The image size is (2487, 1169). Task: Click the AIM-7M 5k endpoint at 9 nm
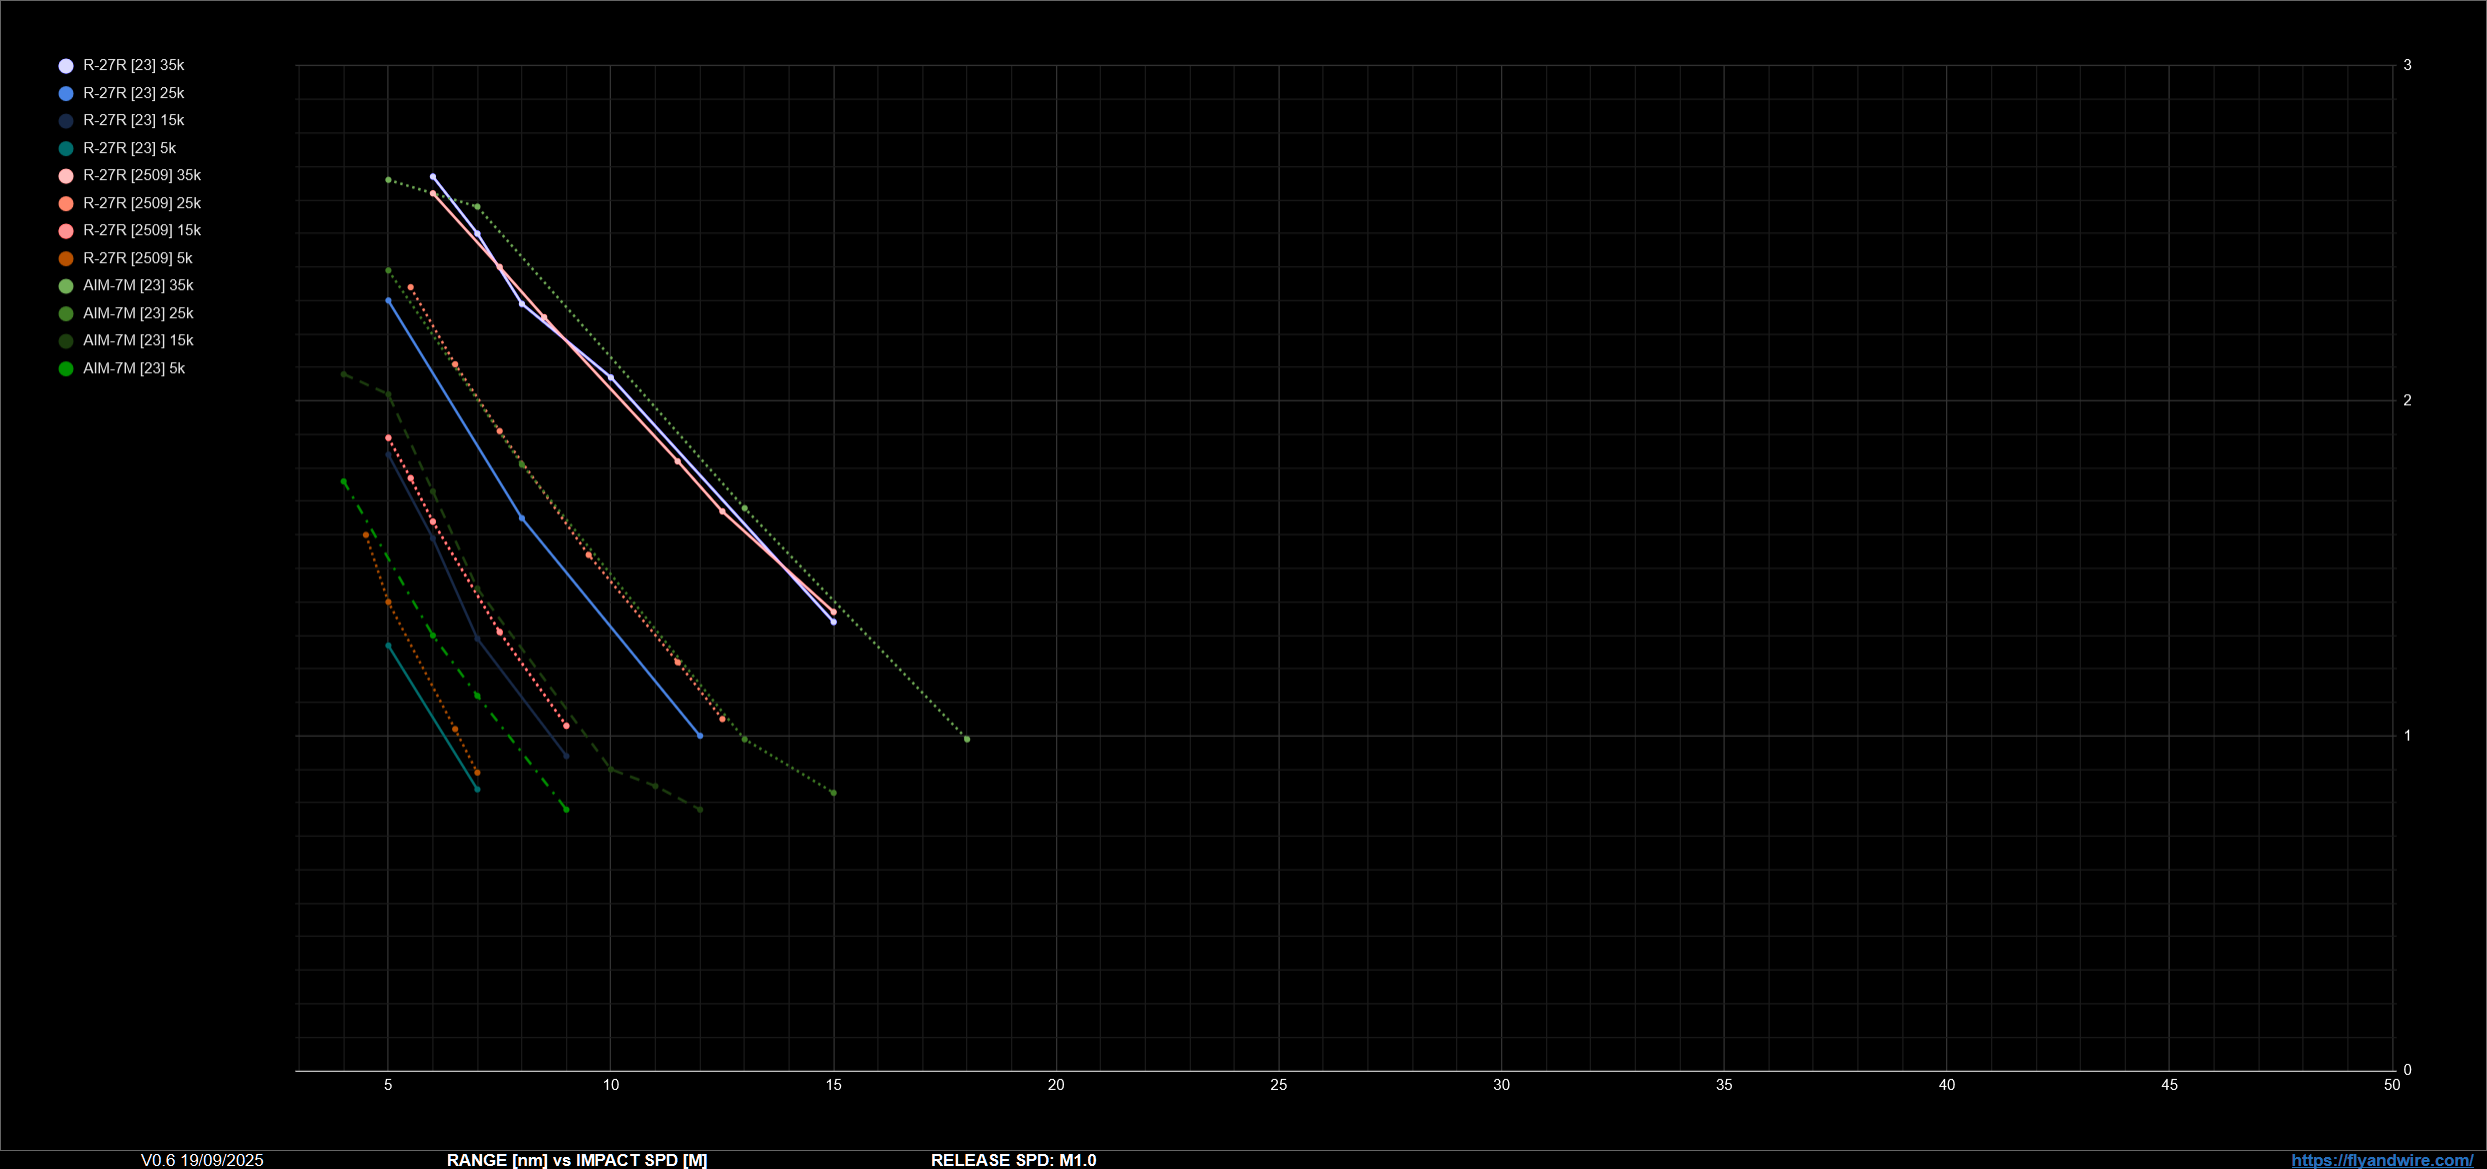point(566,809)
